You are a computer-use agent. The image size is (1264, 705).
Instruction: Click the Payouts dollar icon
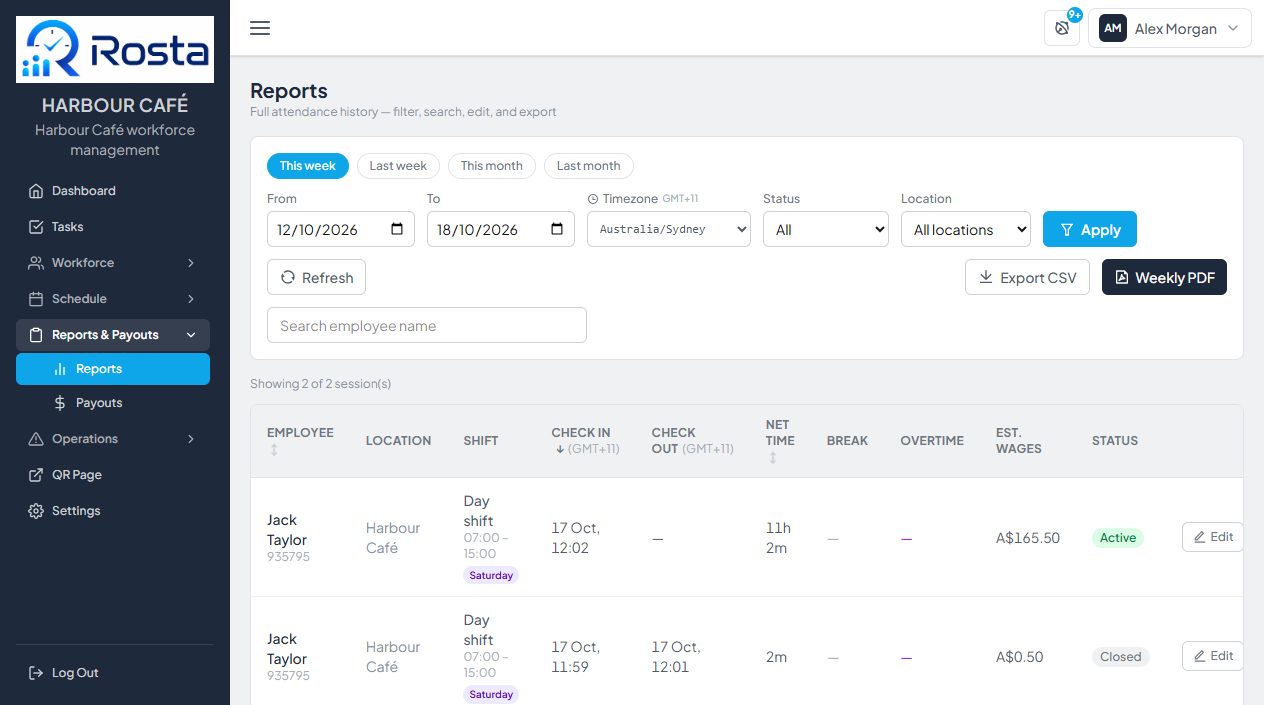[60, 403]
